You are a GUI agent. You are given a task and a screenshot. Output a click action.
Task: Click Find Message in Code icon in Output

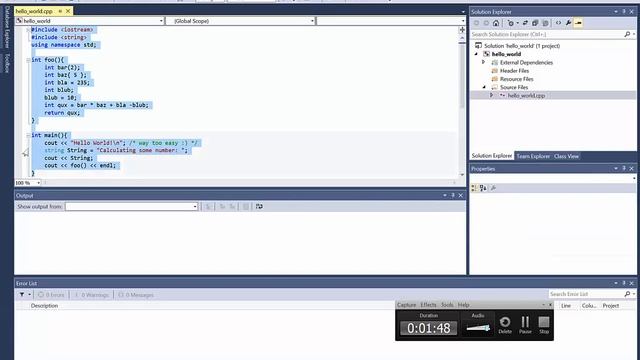pos(208,207)
